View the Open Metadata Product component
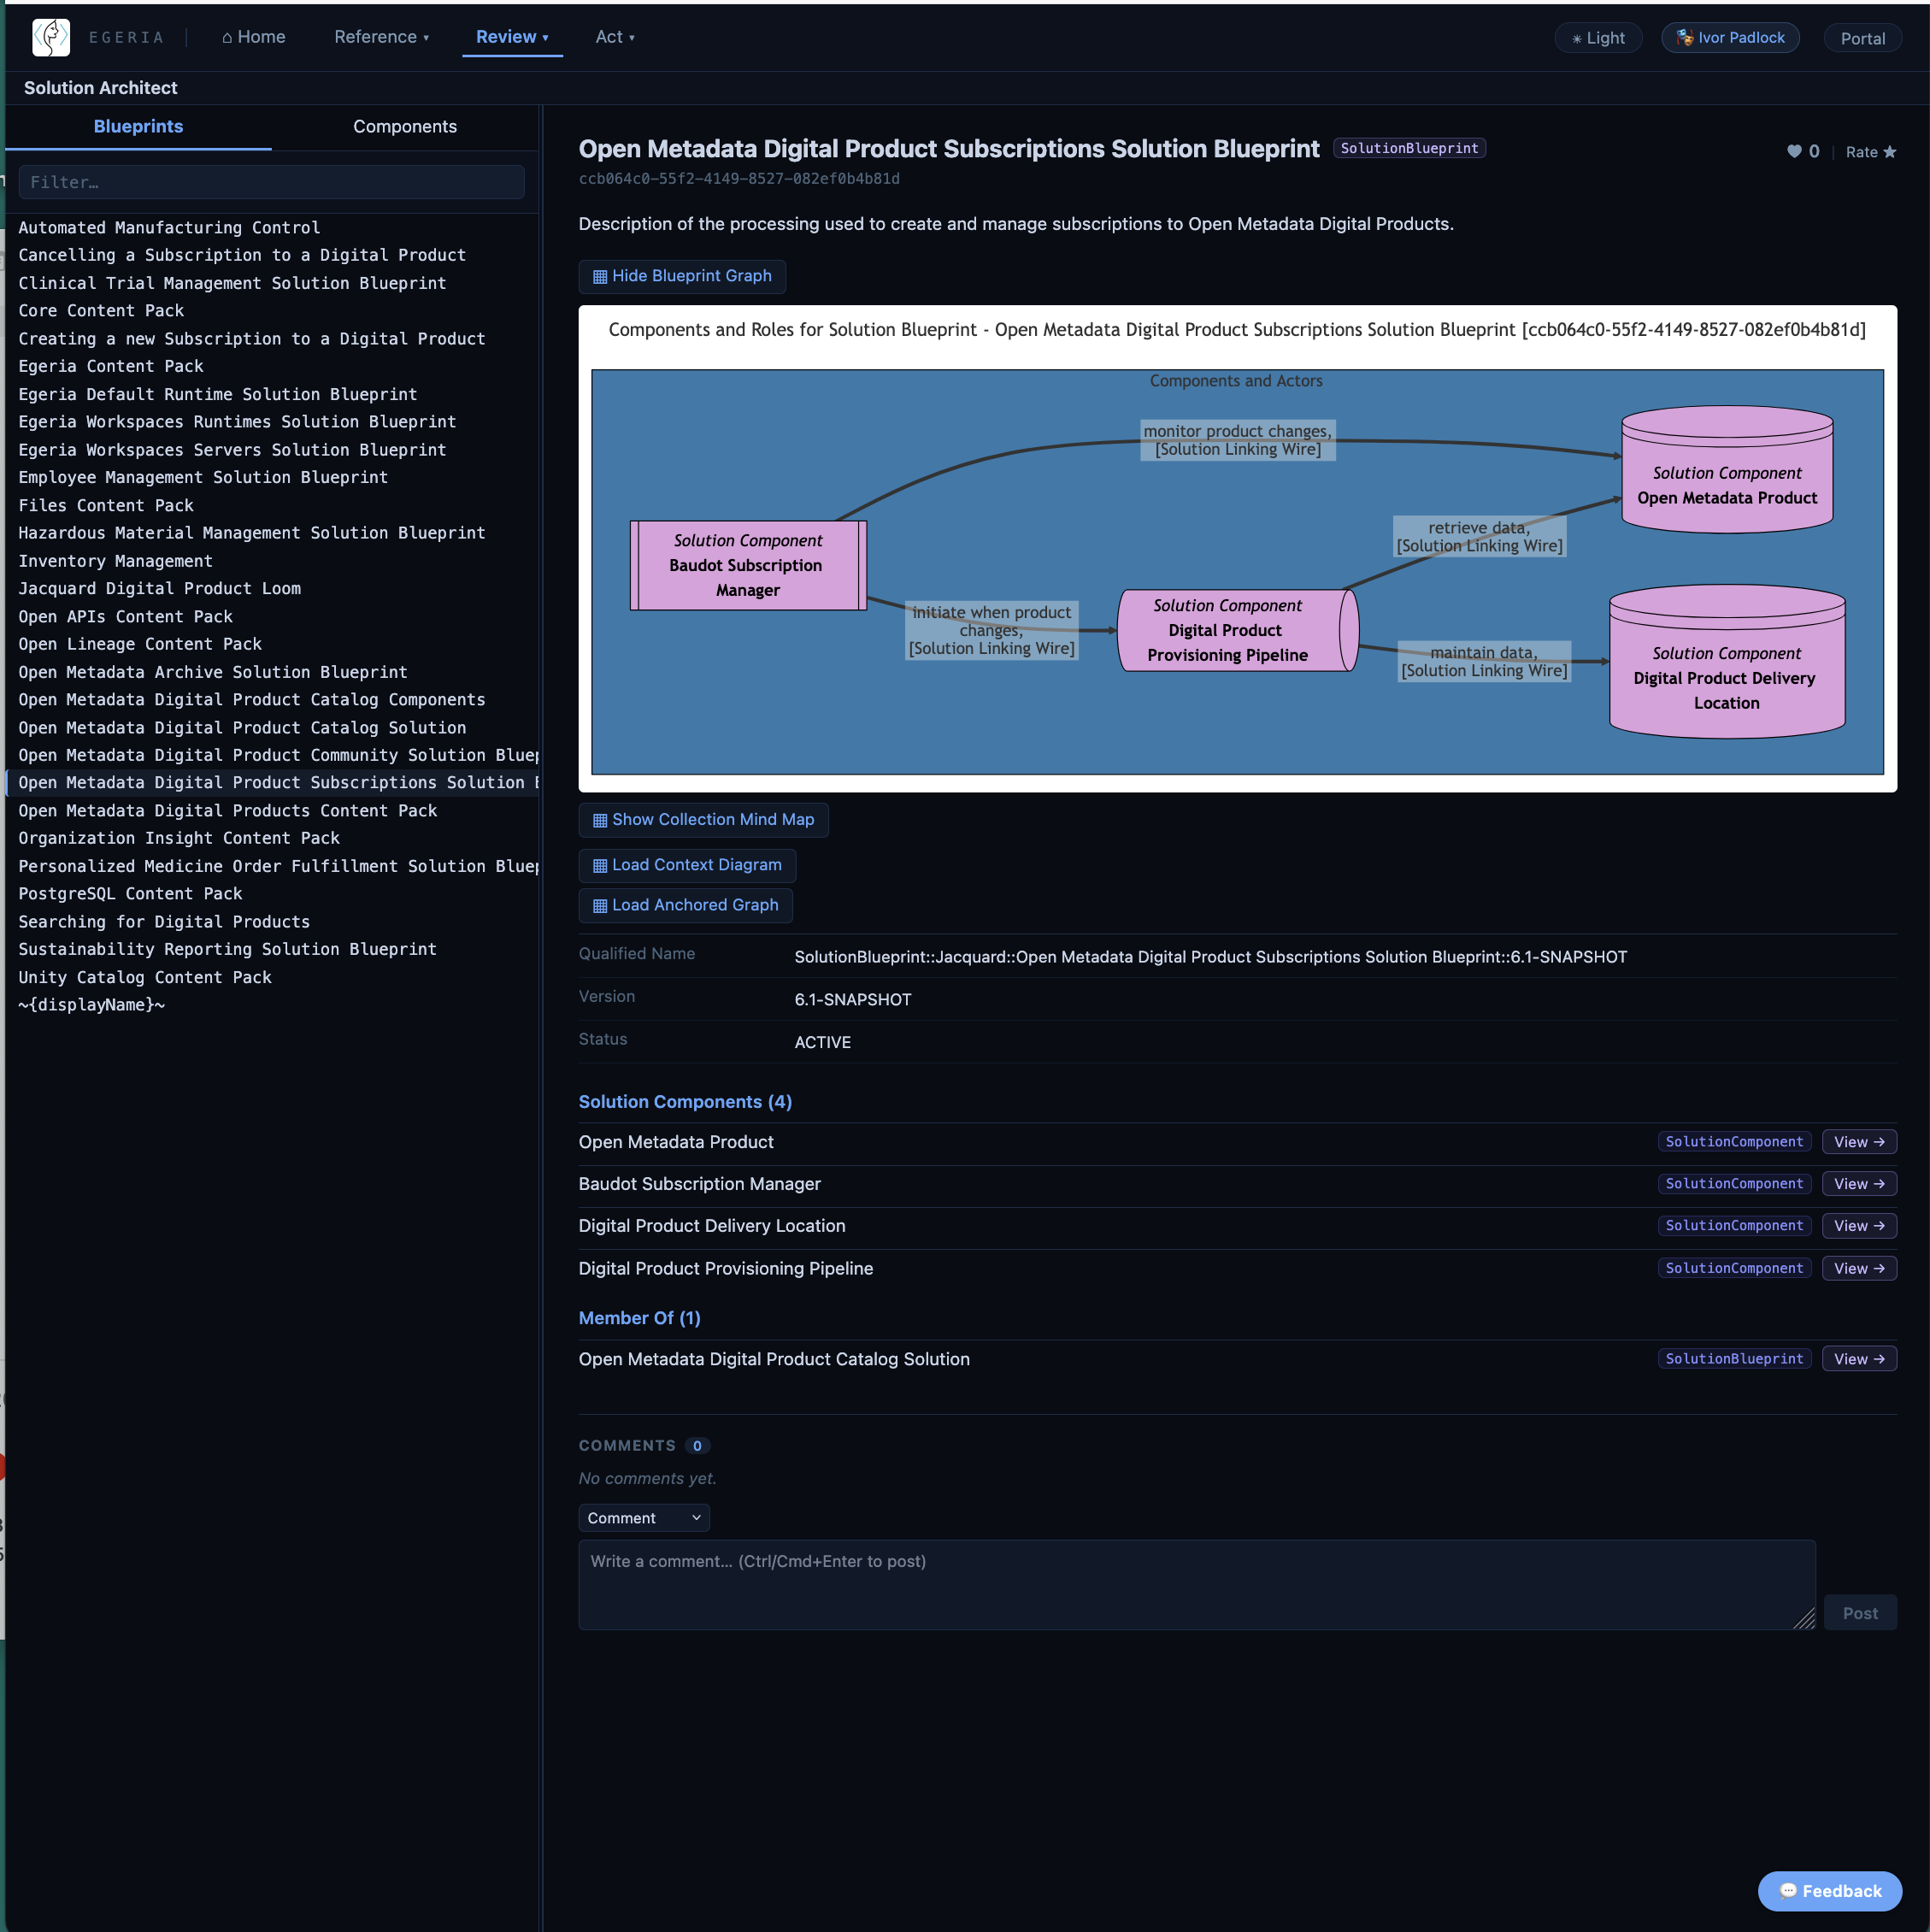 pos(1859,1142)
